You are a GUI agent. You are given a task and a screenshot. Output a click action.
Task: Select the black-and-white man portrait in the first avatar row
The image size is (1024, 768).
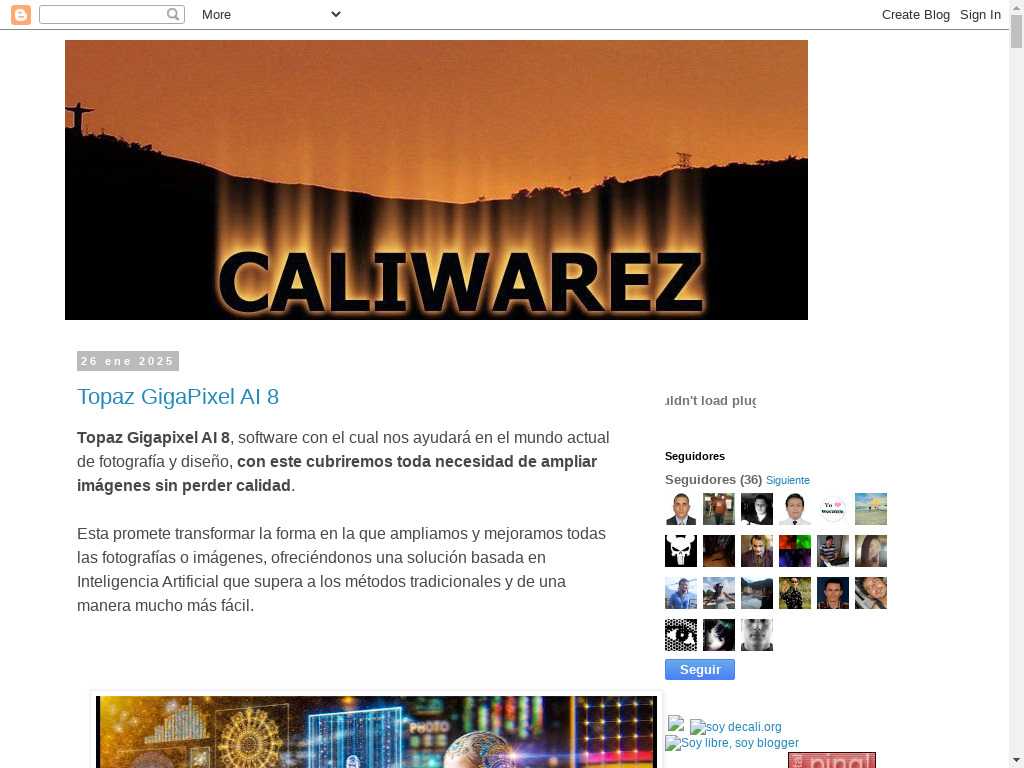[x=757, y=509]
